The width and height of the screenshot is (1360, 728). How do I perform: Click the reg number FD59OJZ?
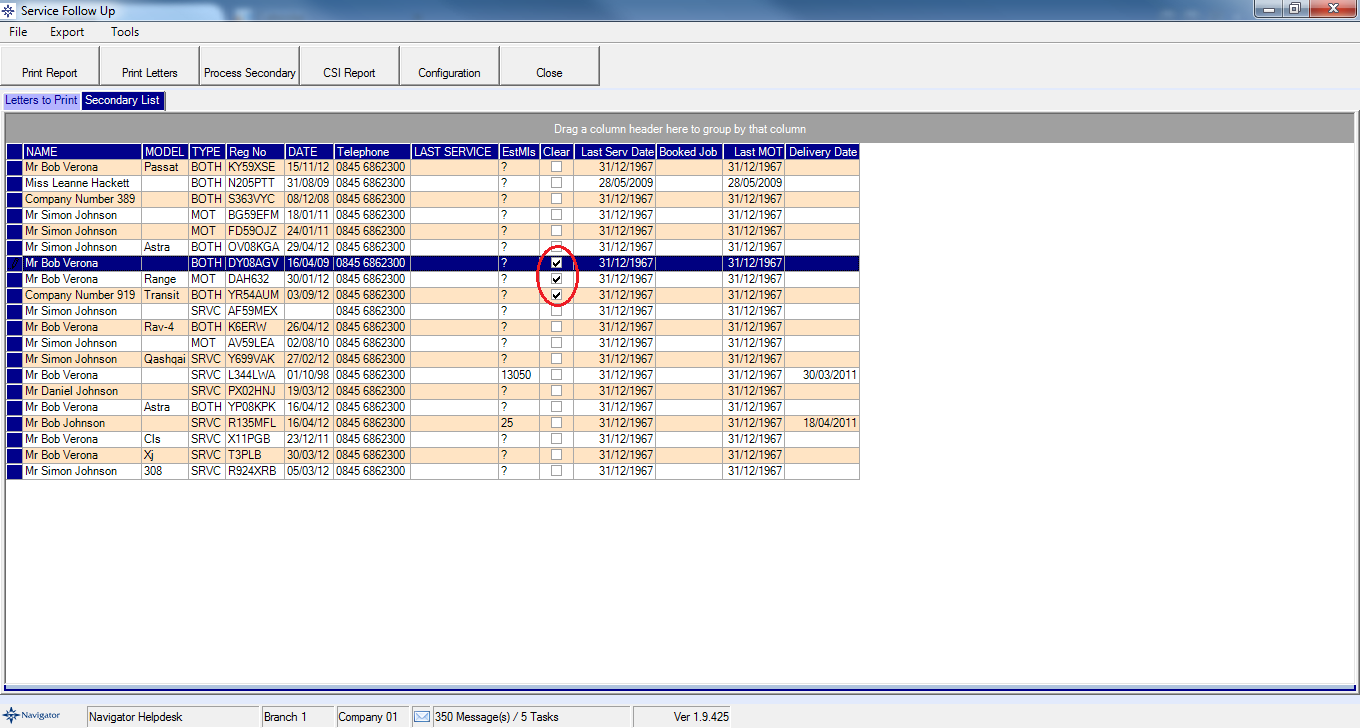click(255, 231)
